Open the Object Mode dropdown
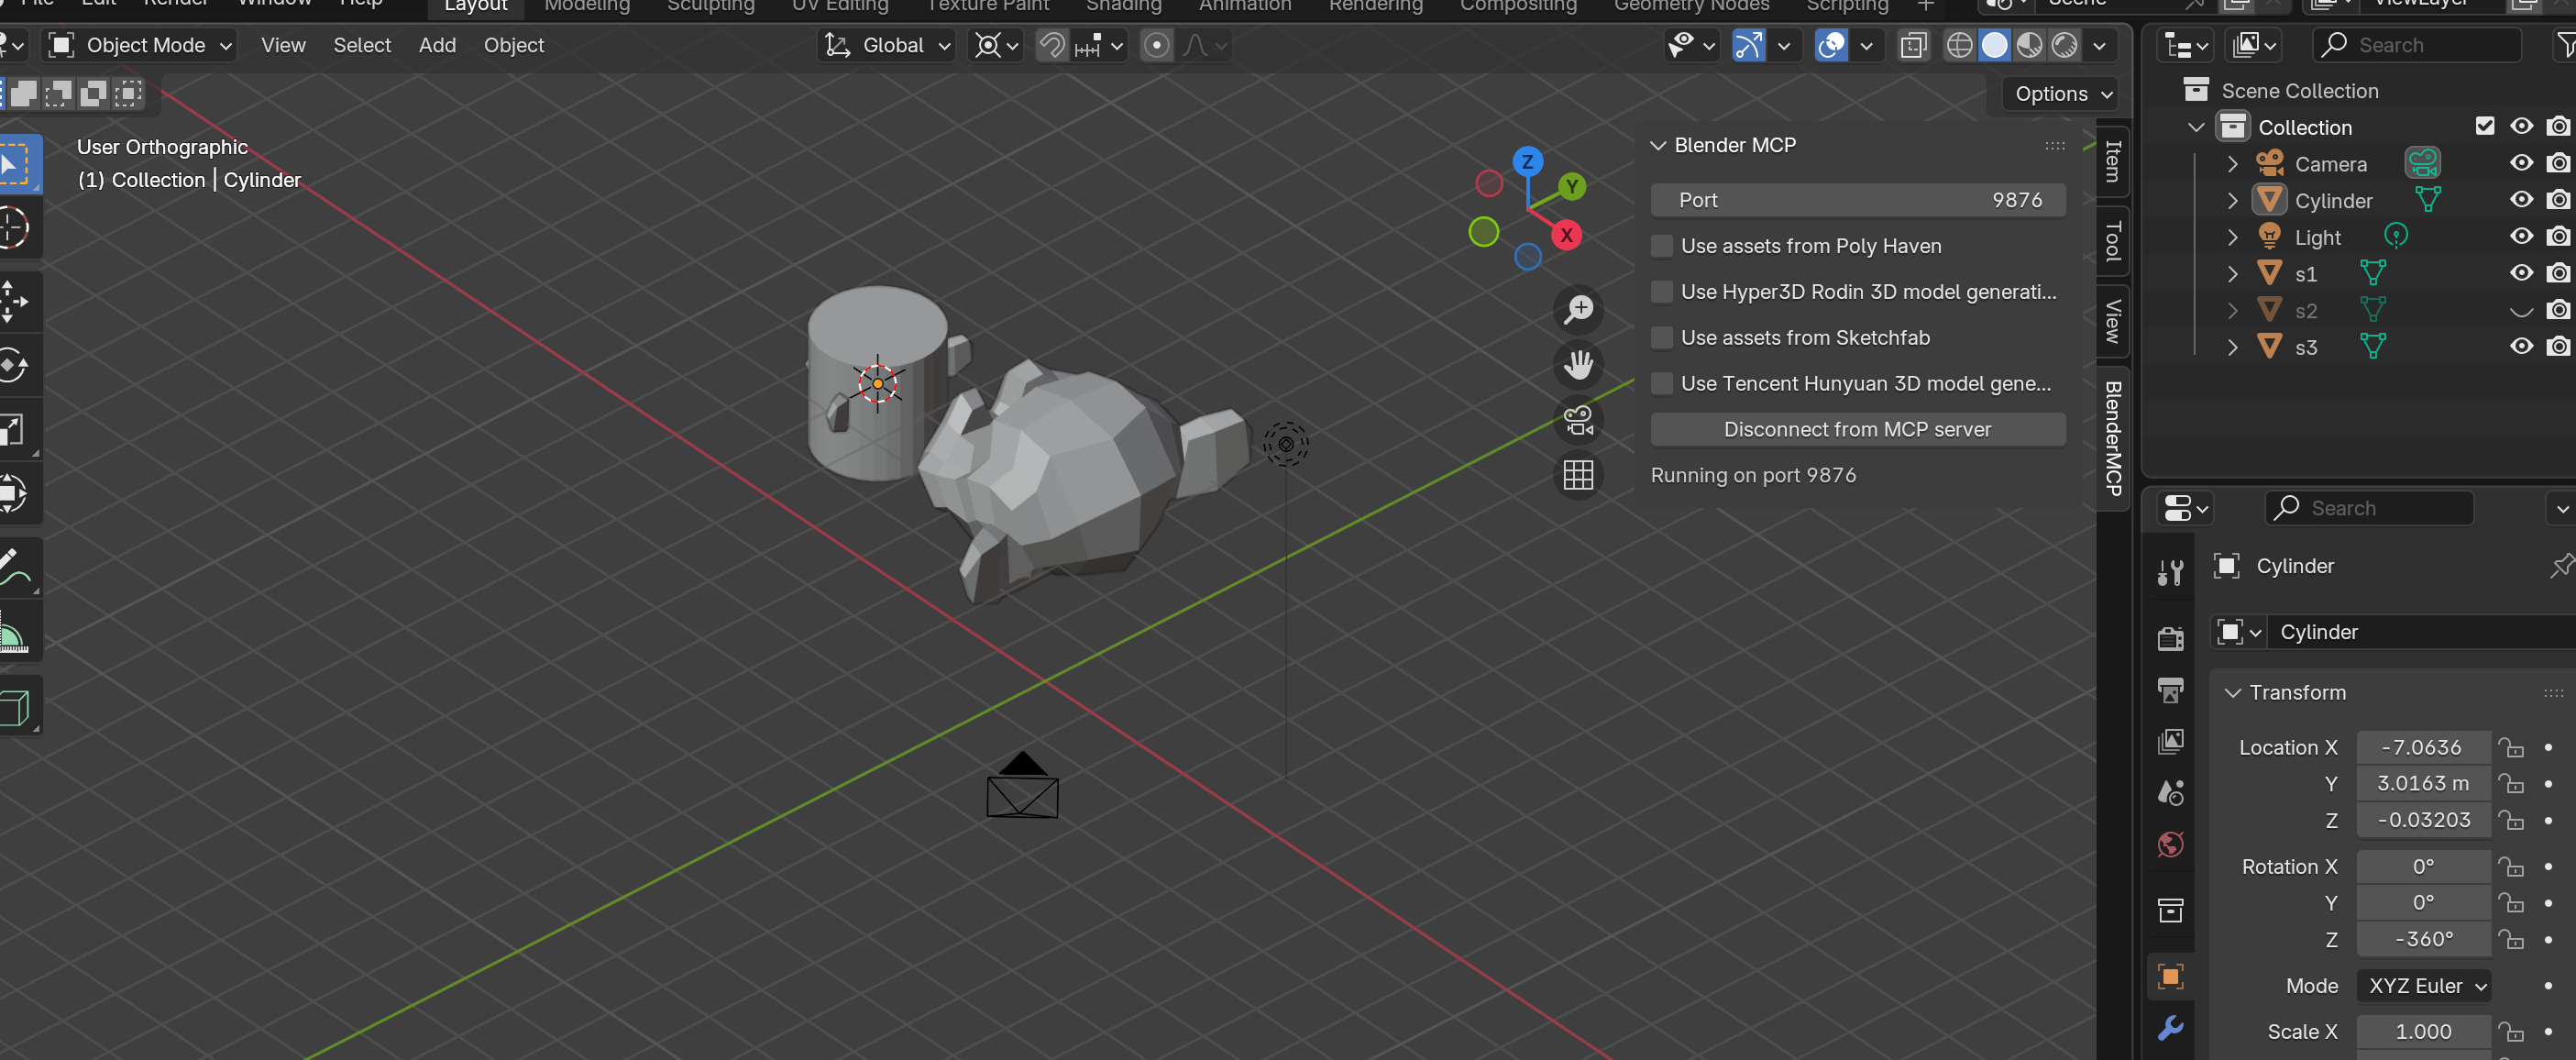 142,45
